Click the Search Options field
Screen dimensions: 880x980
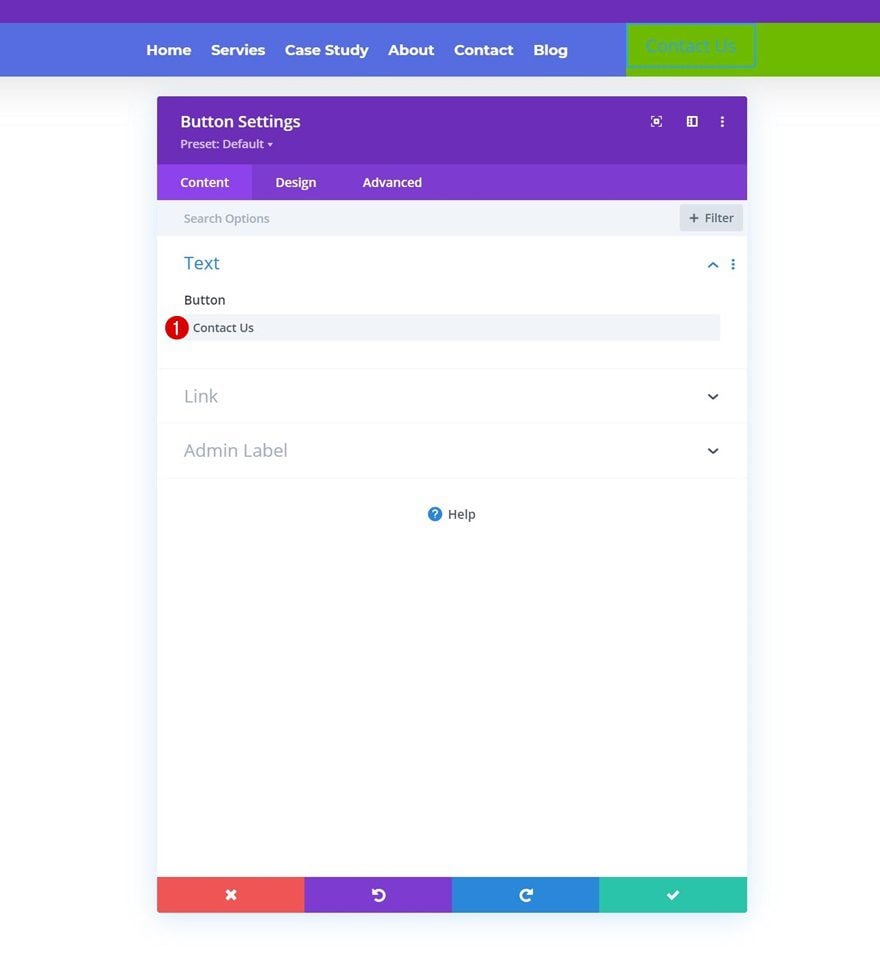click(419, 218)
